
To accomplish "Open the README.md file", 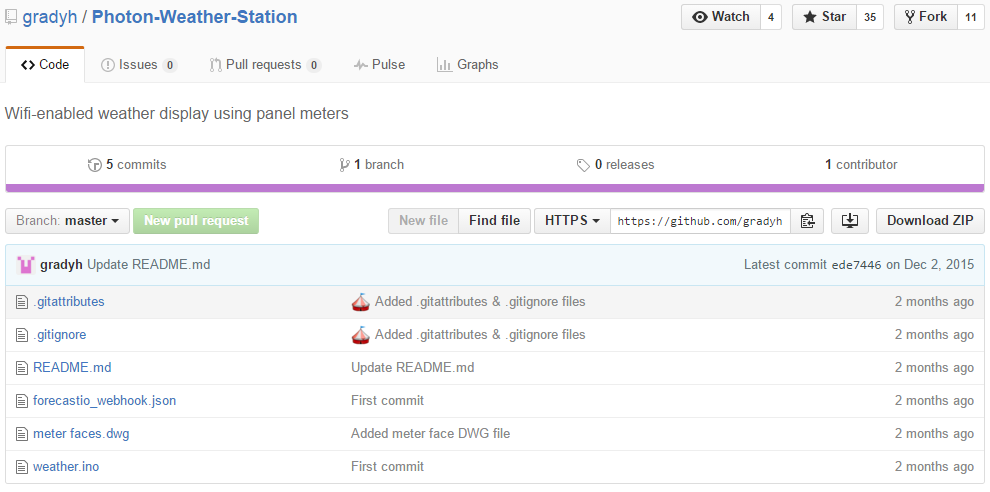I will [x=72, y=368].
